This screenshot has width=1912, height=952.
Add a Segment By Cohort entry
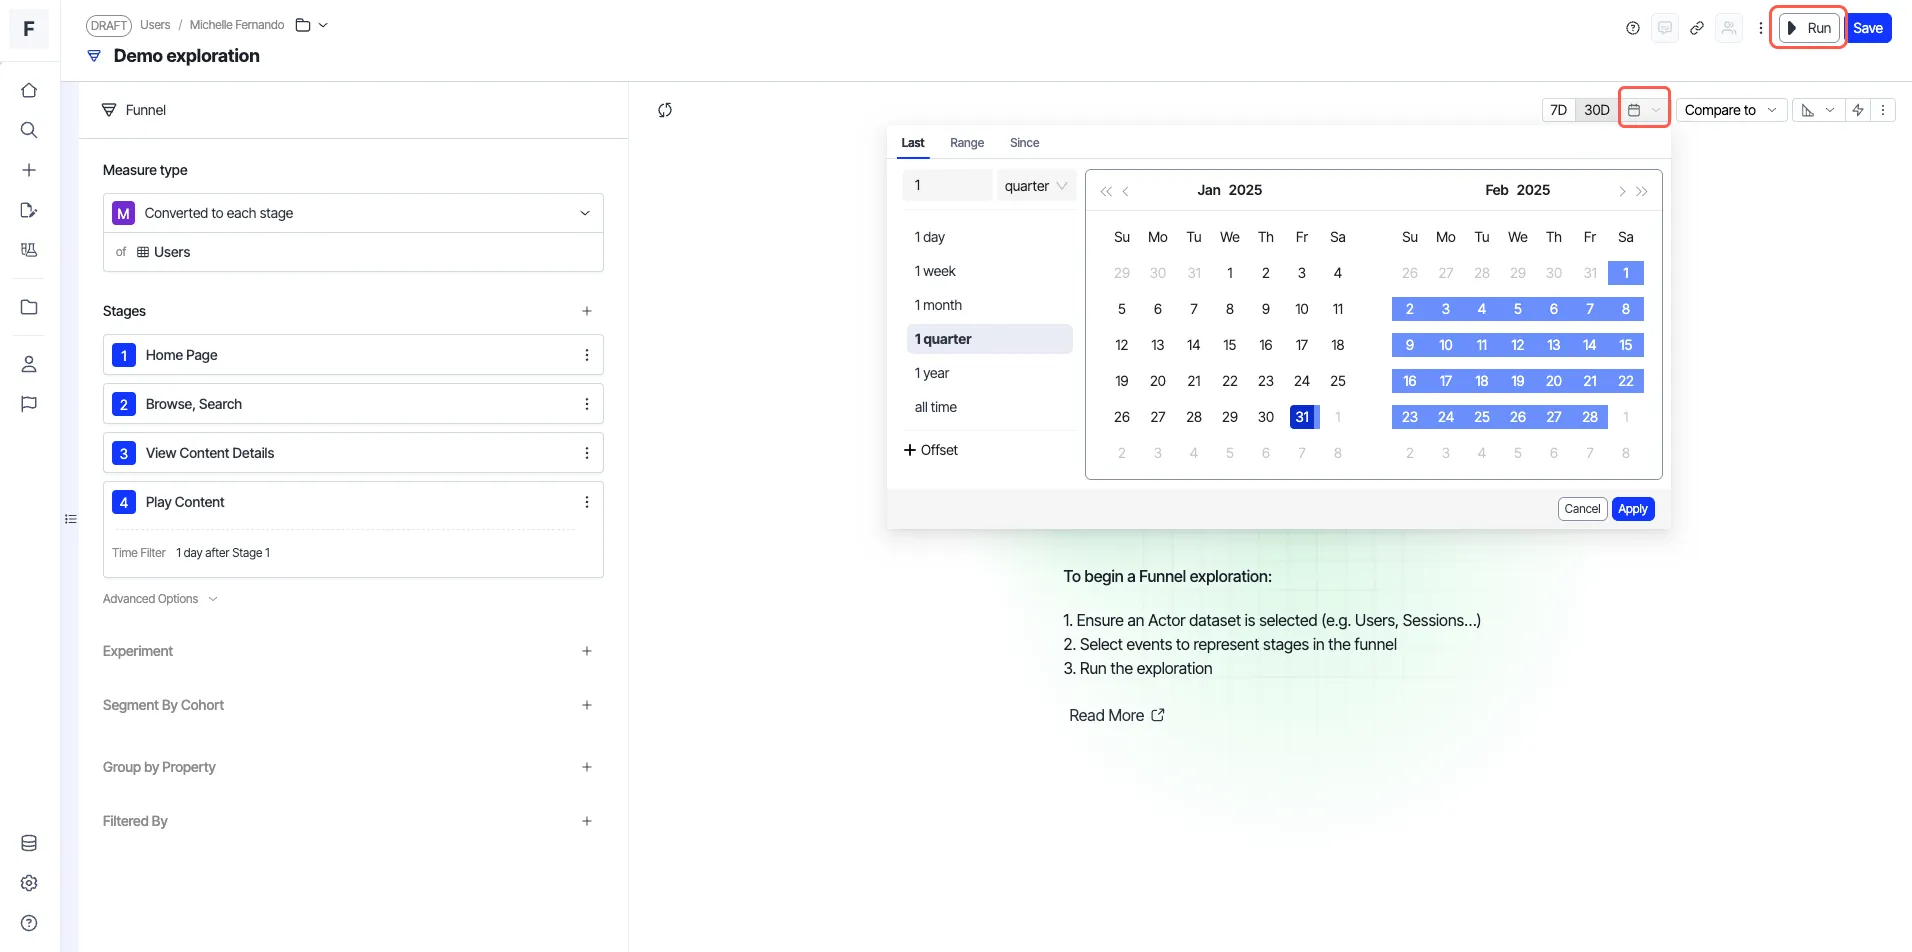click(587, 705)
